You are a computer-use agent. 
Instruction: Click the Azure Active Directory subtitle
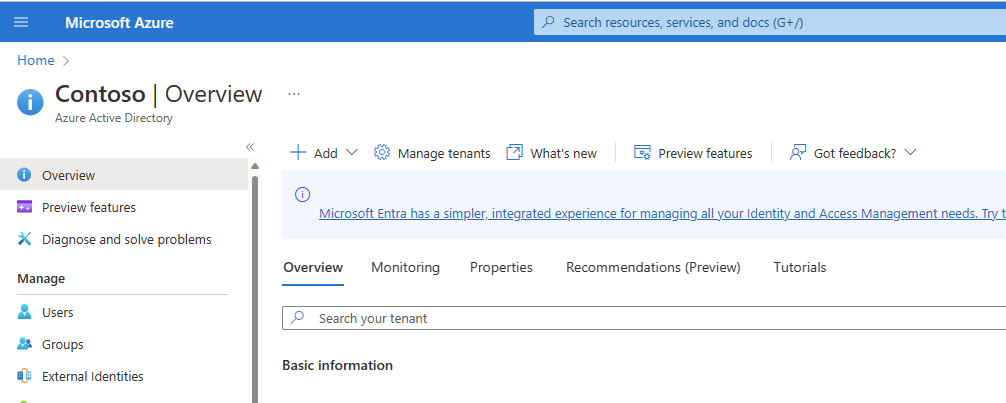114,118
